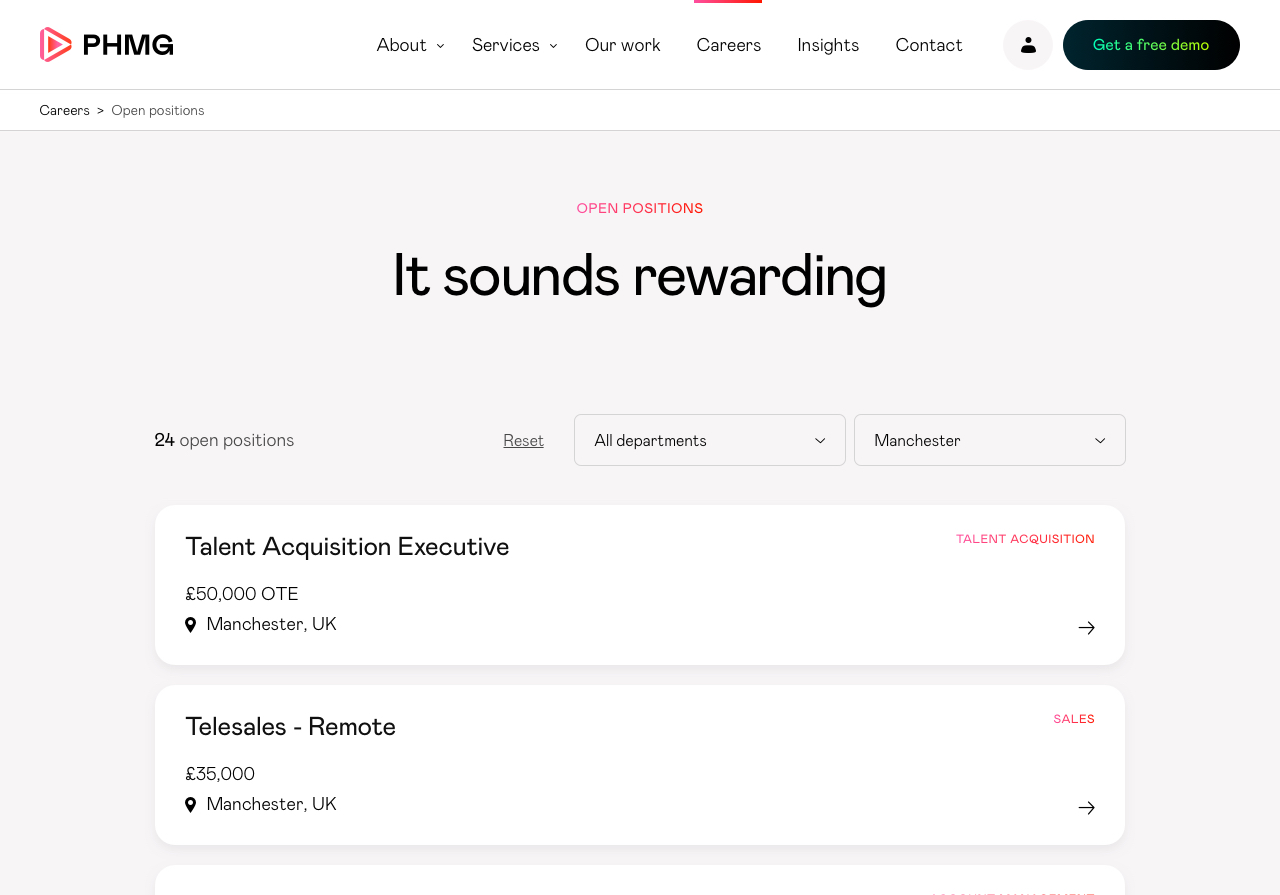
Task: Open the Manchester location dropdown
Action: coord(990,440)
